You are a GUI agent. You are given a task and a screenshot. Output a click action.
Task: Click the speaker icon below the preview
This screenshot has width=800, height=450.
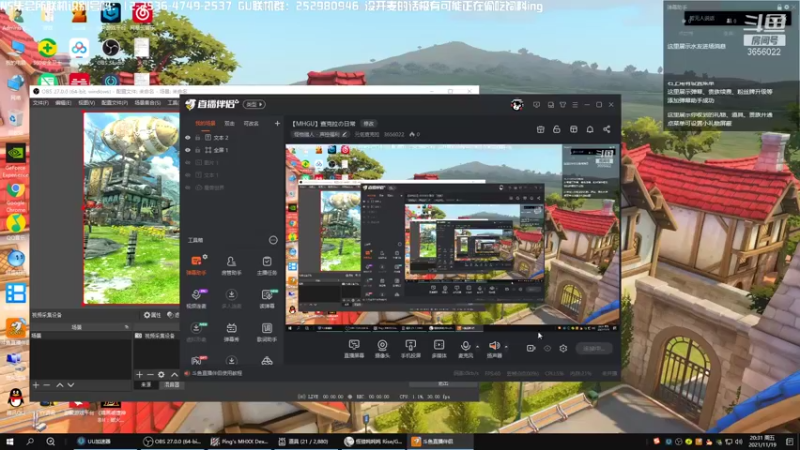tap(494, 348)
